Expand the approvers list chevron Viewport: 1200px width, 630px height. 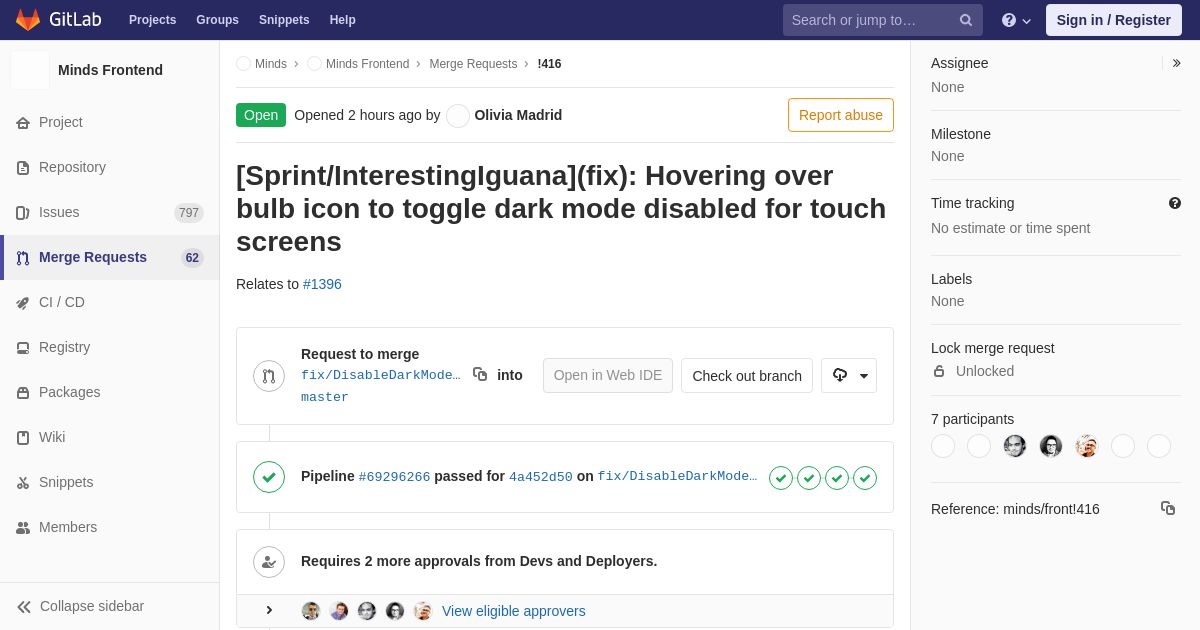[269, 611]
